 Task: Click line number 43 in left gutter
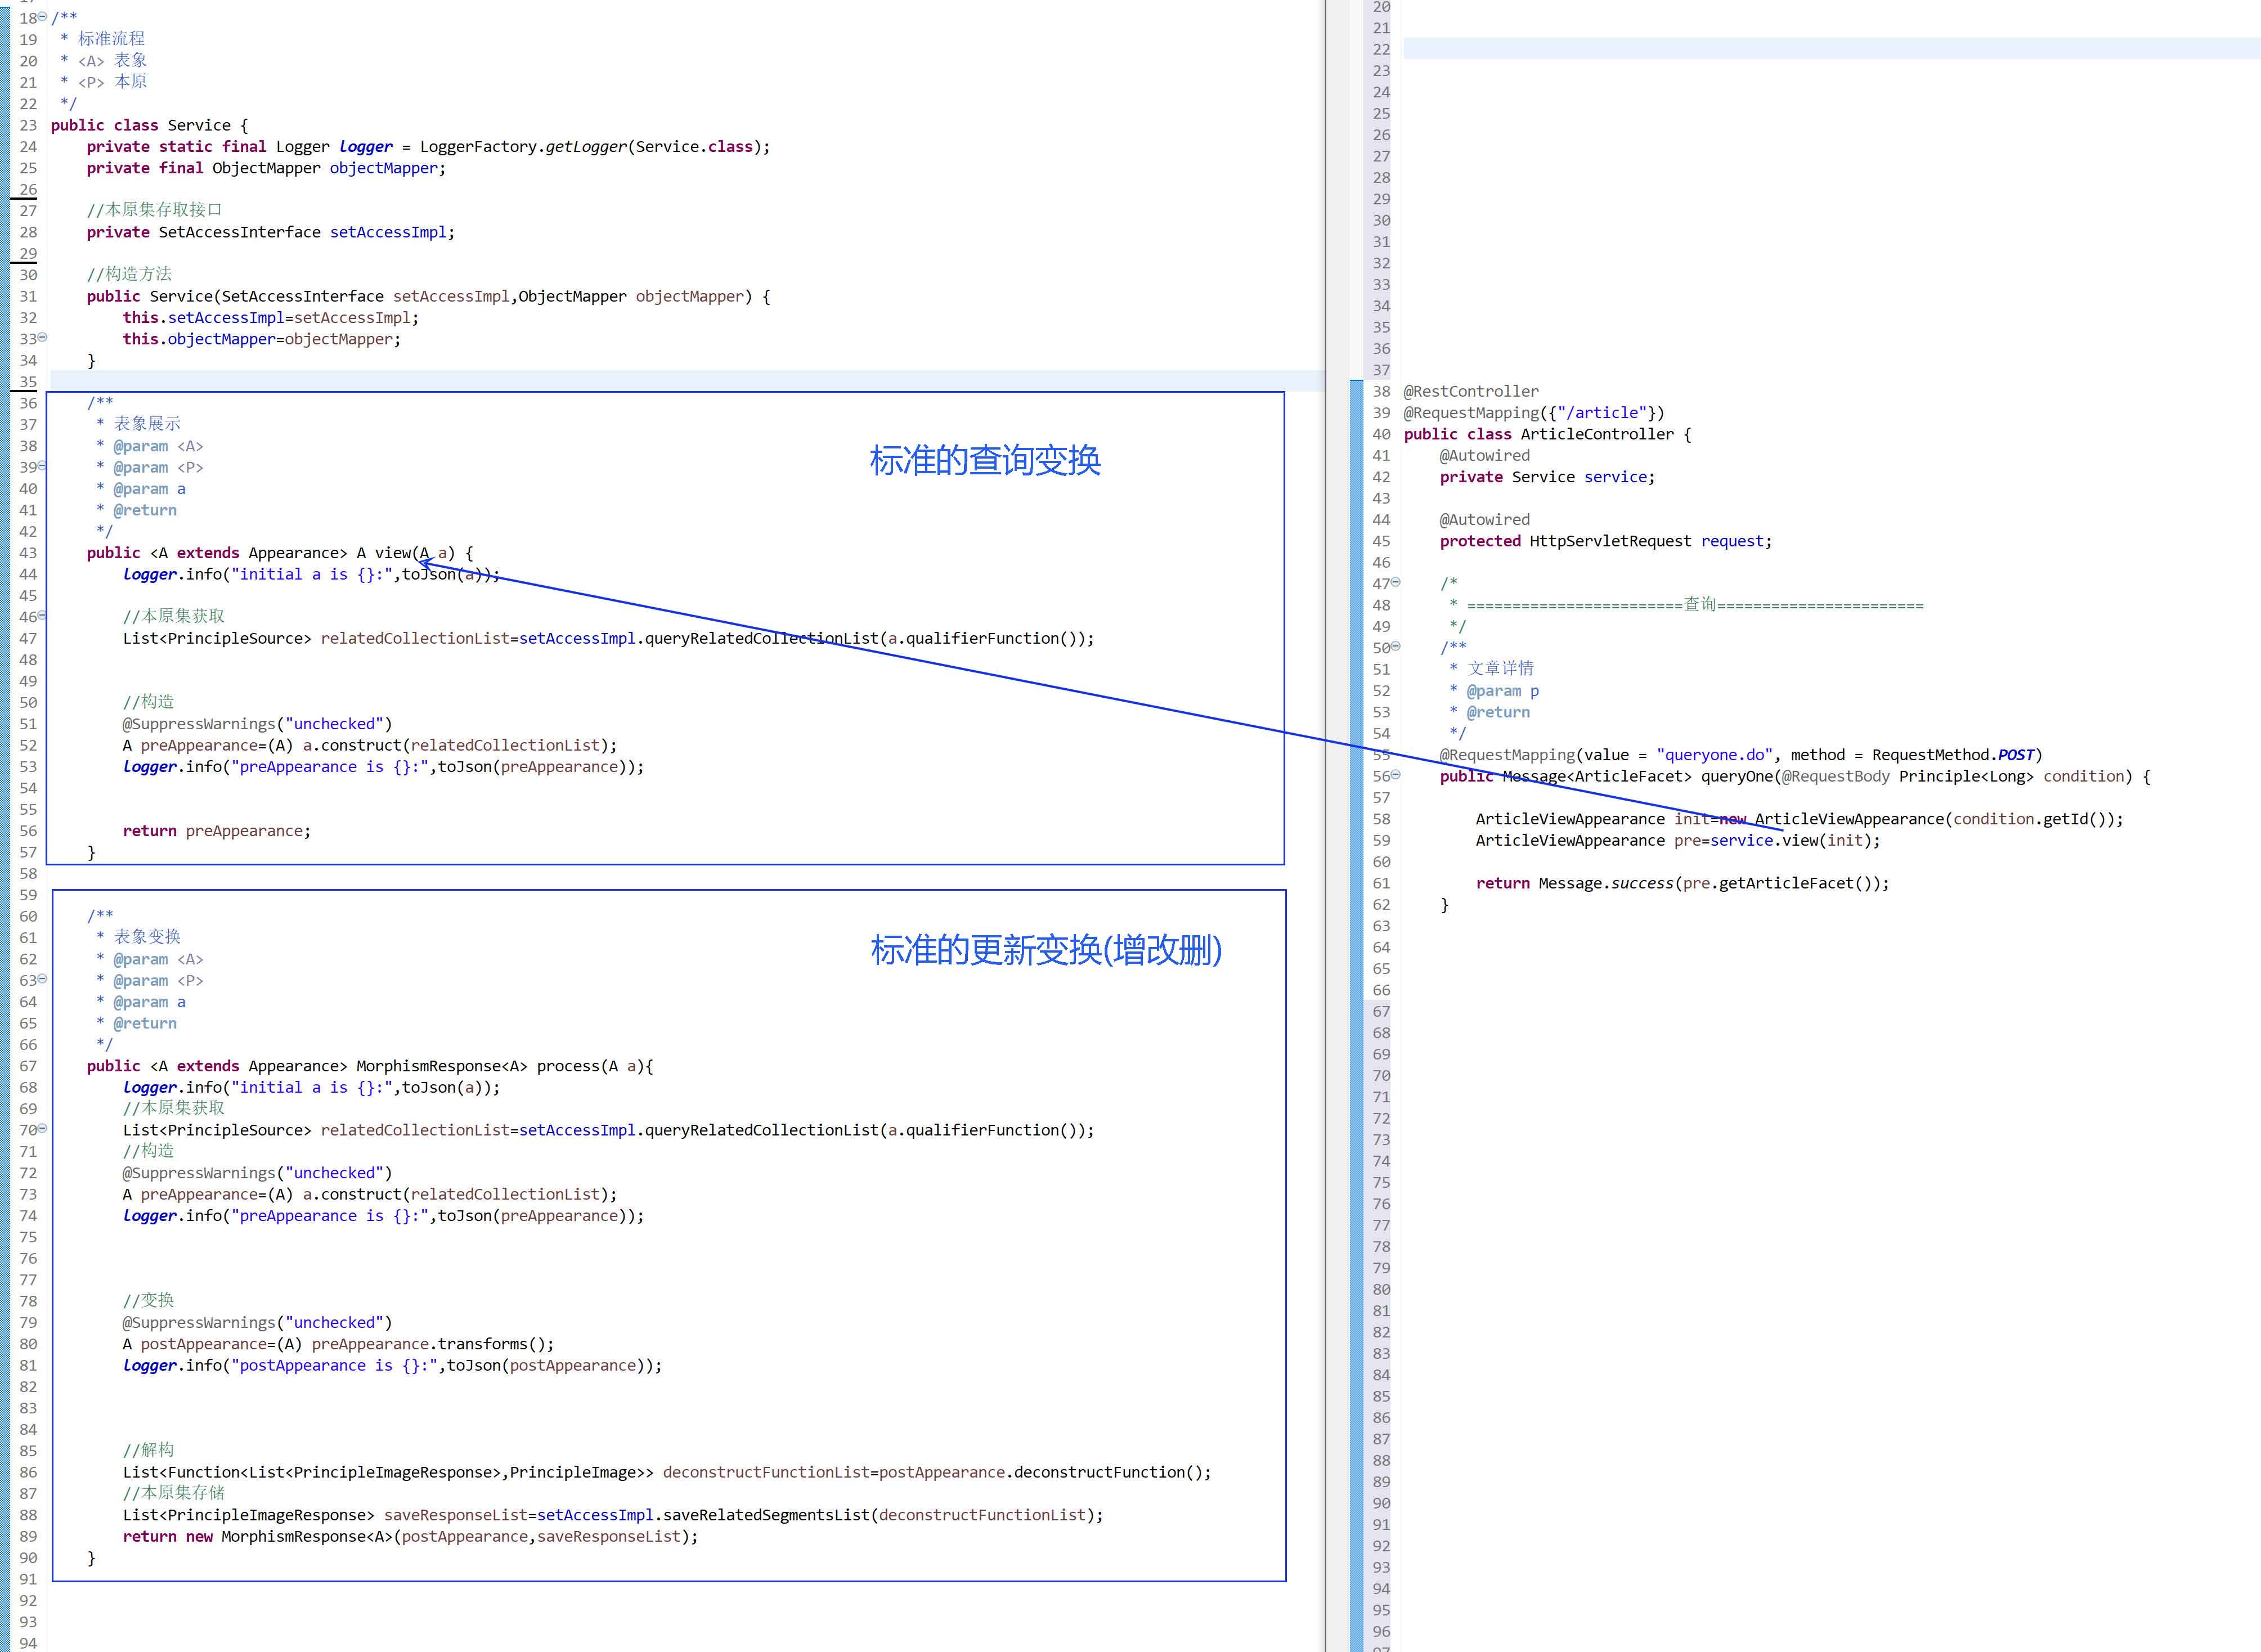pyautogui.click(x=28, y=553)
